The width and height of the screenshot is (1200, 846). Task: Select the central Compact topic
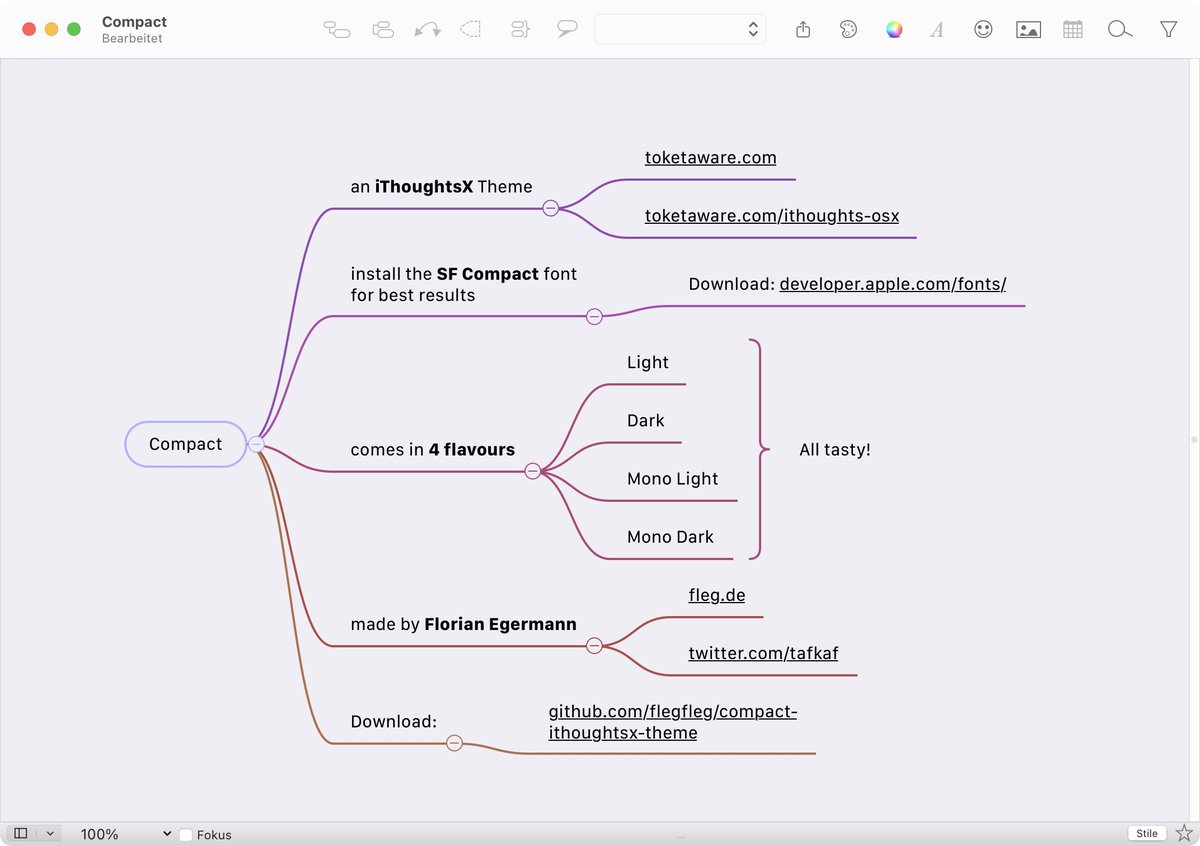coord(185,444)
